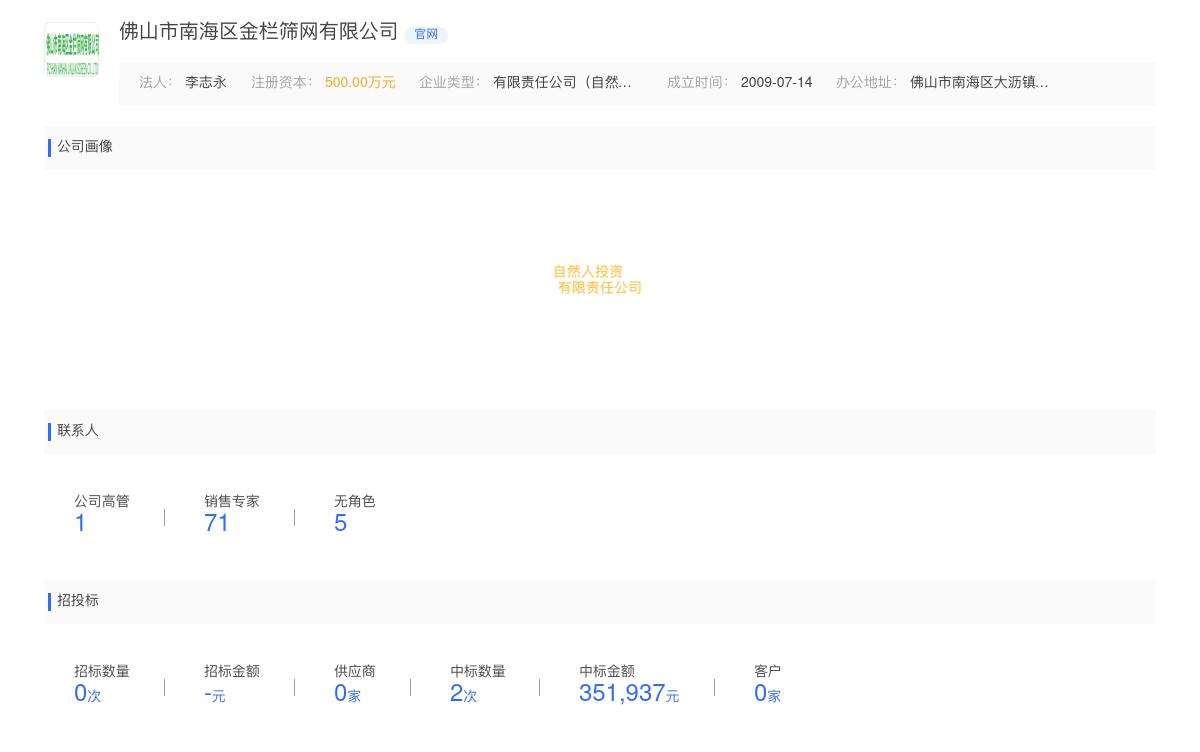
Task: Click the 有限责任公司 tag in company portrait
Action: [600, 288]
